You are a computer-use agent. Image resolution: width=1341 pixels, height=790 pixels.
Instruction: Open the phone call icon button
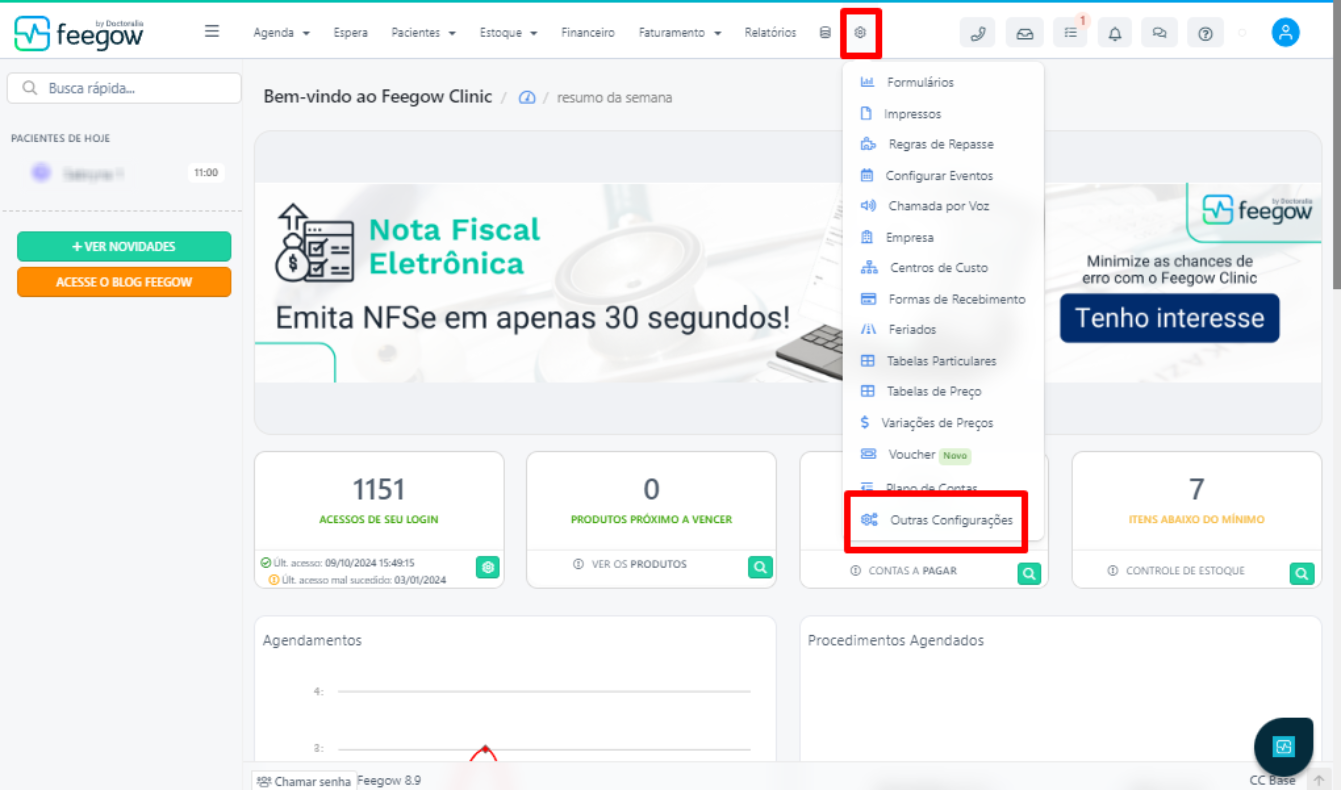pyautogui.click(x=977, y=33)
